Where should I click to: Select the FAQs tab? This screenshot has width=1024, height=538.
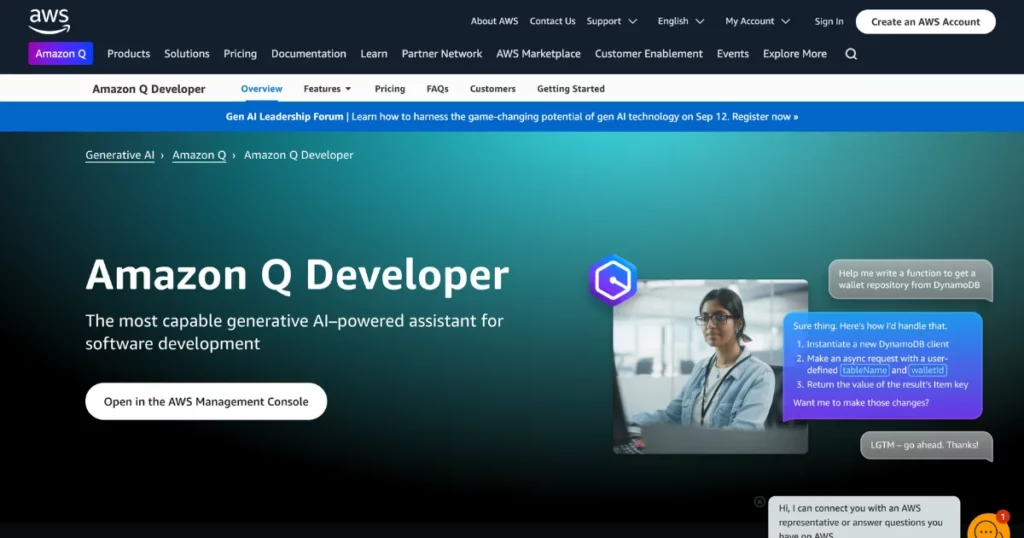438,89
